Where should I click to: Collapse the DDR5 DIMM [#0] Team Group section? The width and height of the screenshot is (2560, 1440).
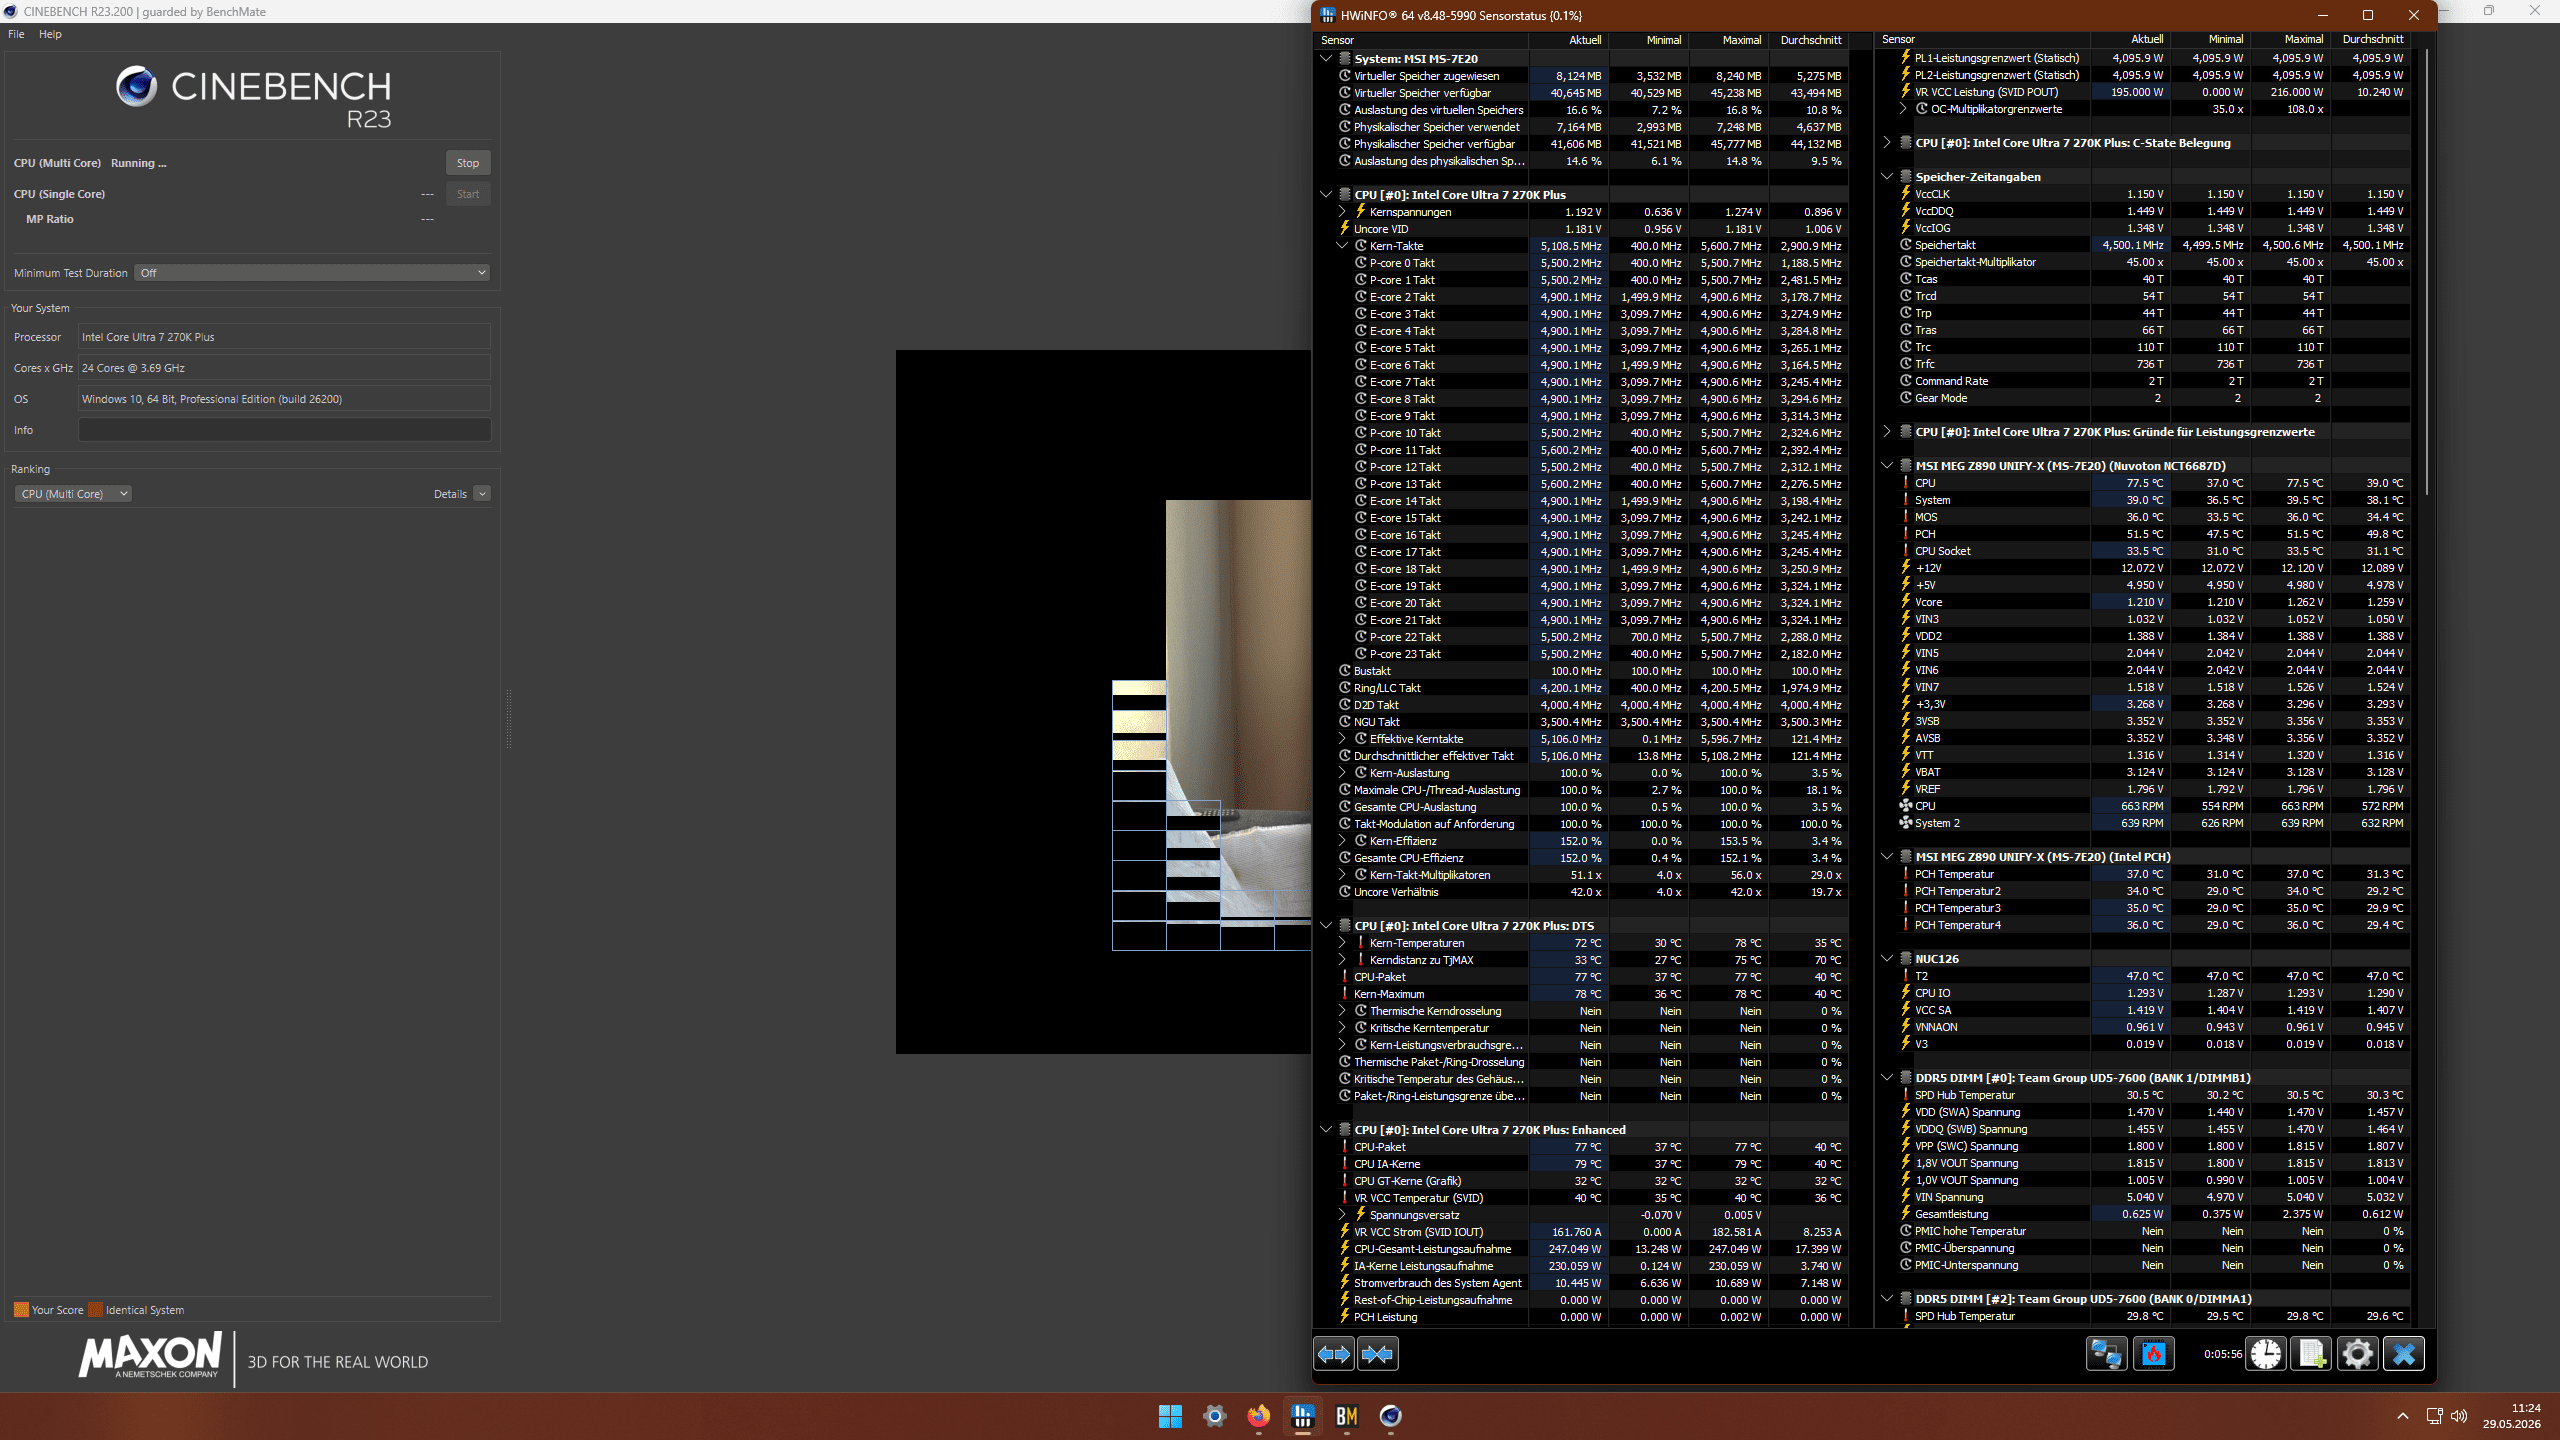pyautogui.click(x=1887, y=1077)
